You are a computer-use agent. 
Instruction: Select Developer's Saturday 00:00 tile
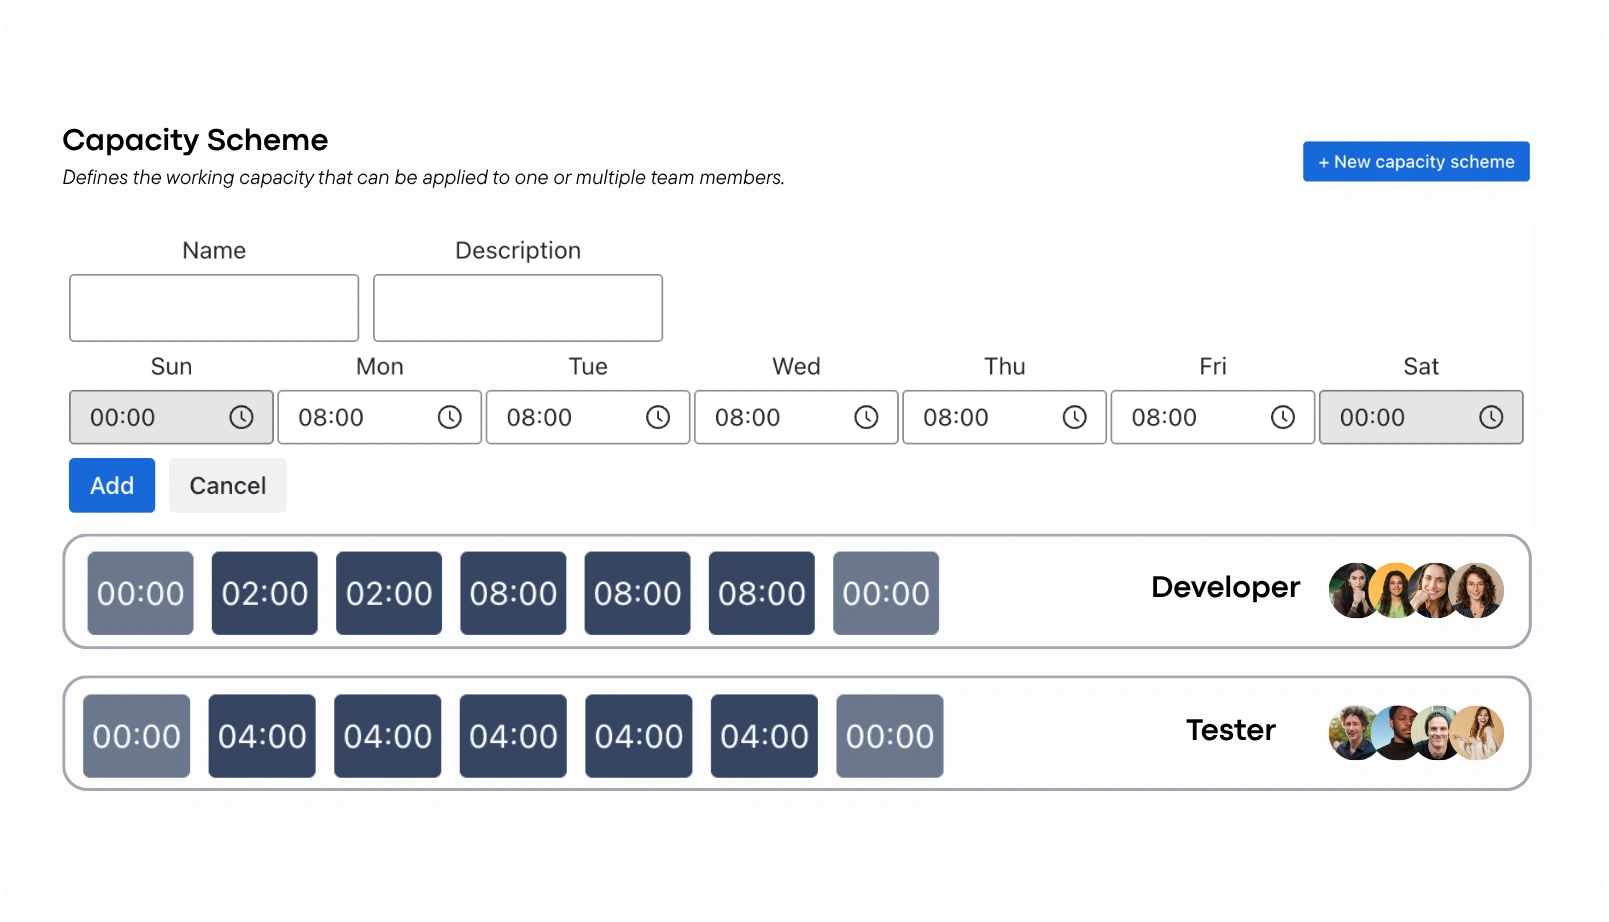(886, 593)
